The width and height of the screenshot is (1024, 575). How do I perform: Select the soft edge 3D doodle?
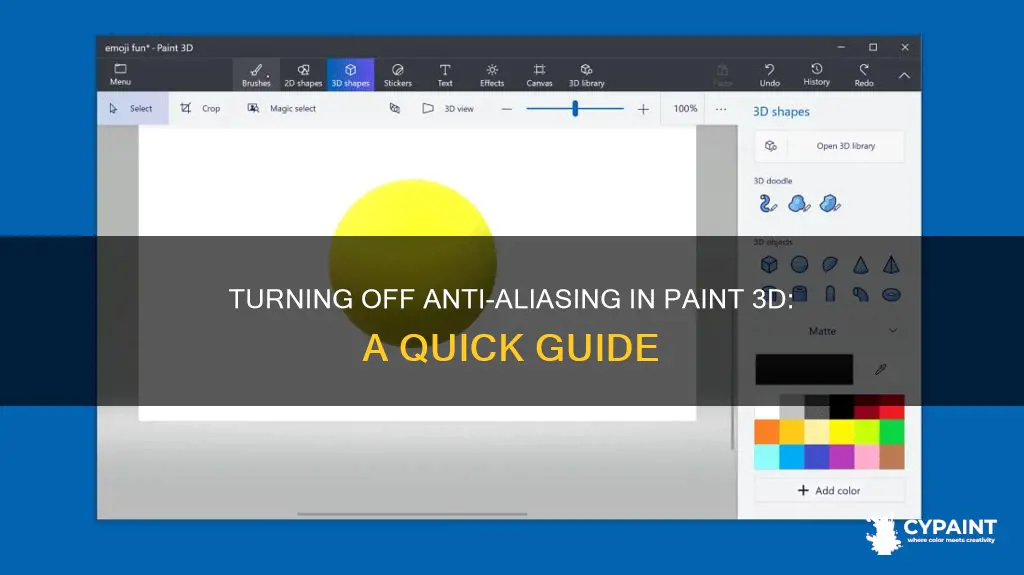[x=799, y=204]
